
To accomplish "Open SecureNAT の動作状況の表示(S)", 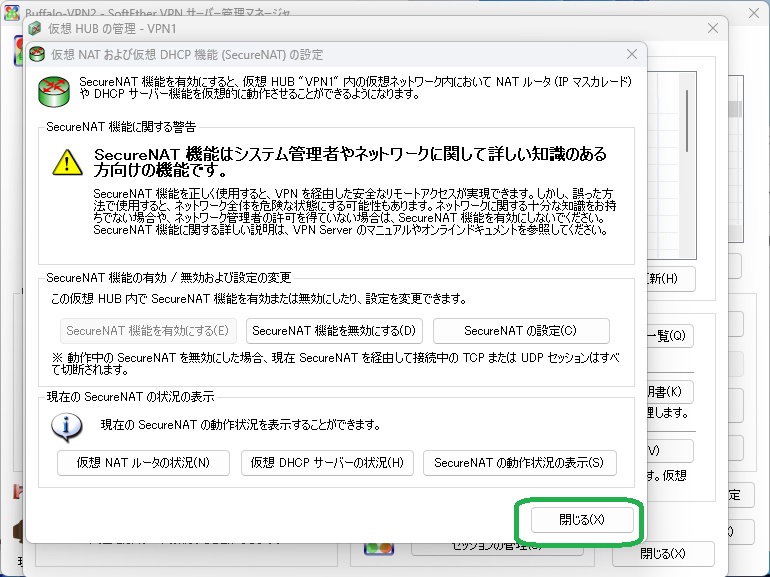I will (x=519, y=463).
